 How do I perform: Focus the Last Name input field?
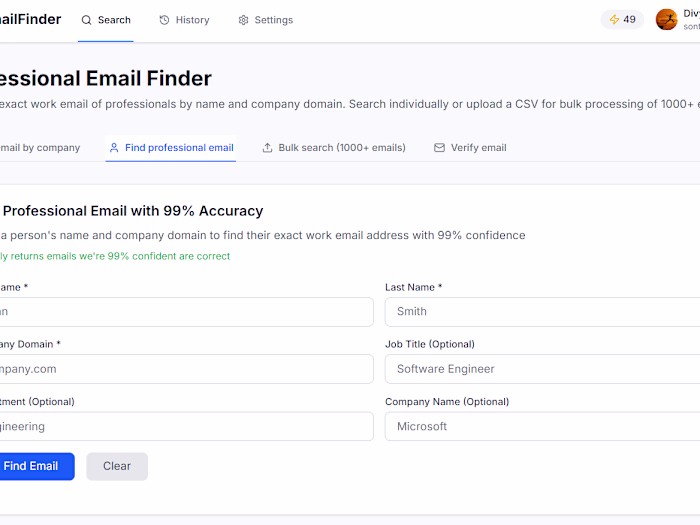[x=542, y=312]
